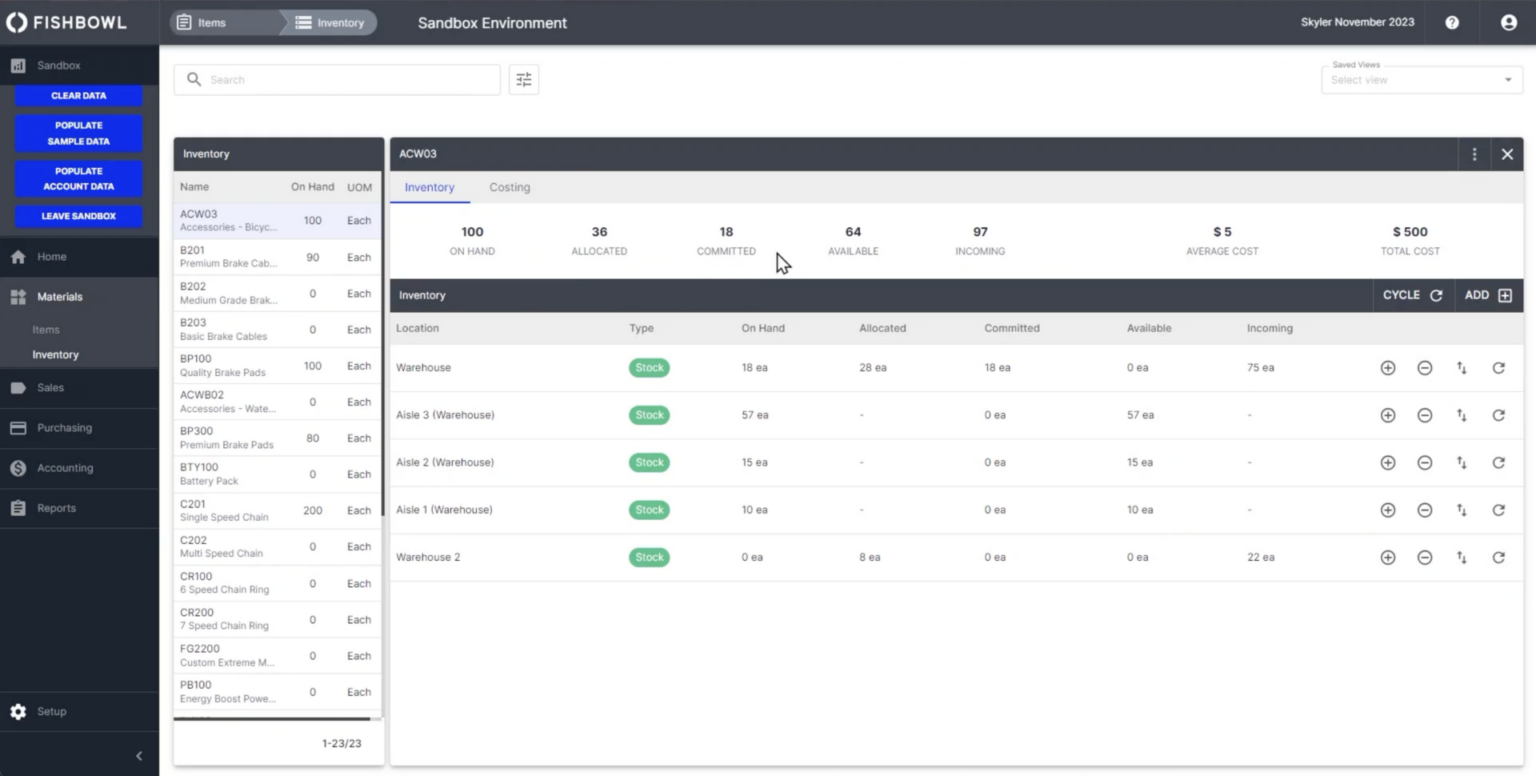The image size is (1536, 776).
Task: Select the Setup gear in the sidebar
Action: coord(16,711)
